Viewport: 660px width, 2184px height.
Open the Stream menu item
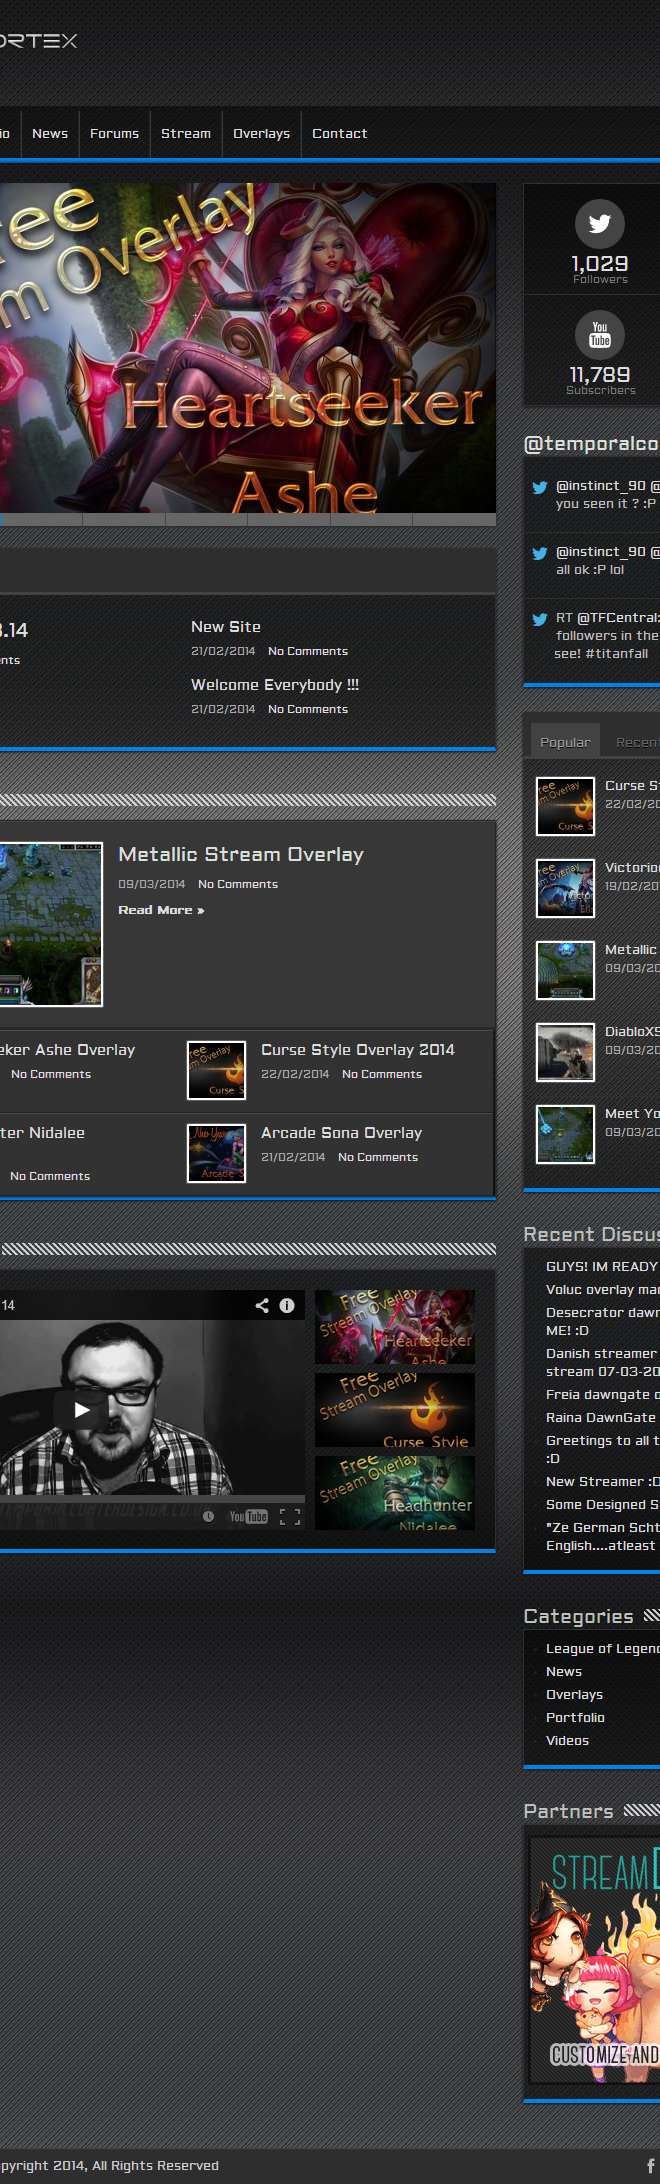pyautogui.click(x=186, y=134)
